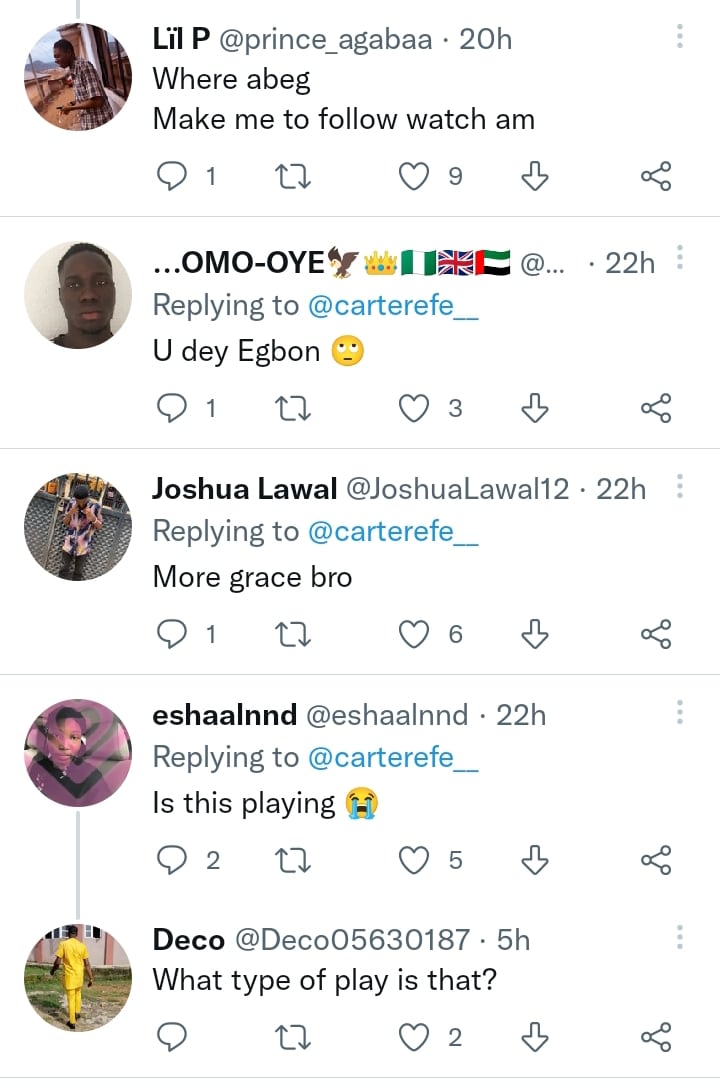720x1089 pixels.
Task: Retweet eshaalnnd's 'Is this playing' reply
Action: [293, 860]
